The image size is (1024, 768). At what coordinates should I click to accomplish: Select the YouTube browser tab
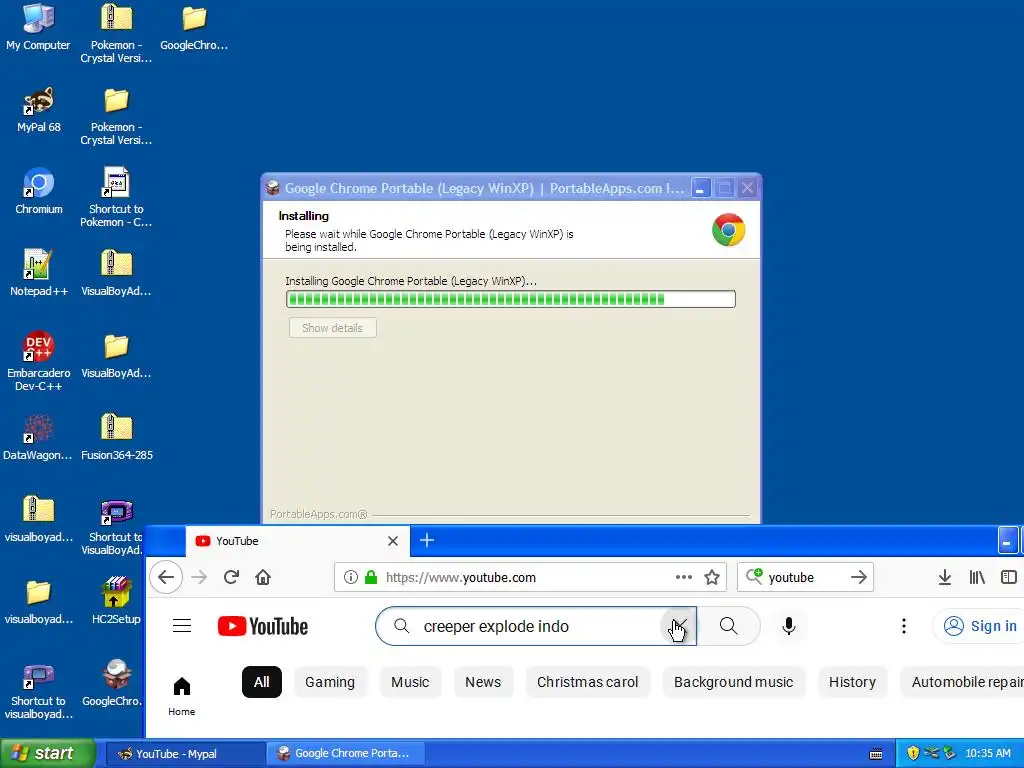(297, 541)
